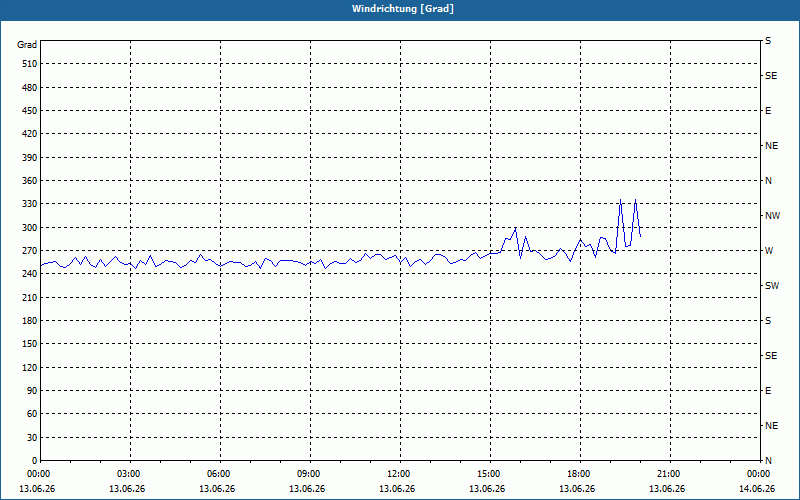
Task: Click the 'S' compass label at the 180 gridline
Action: click(768, 321)
